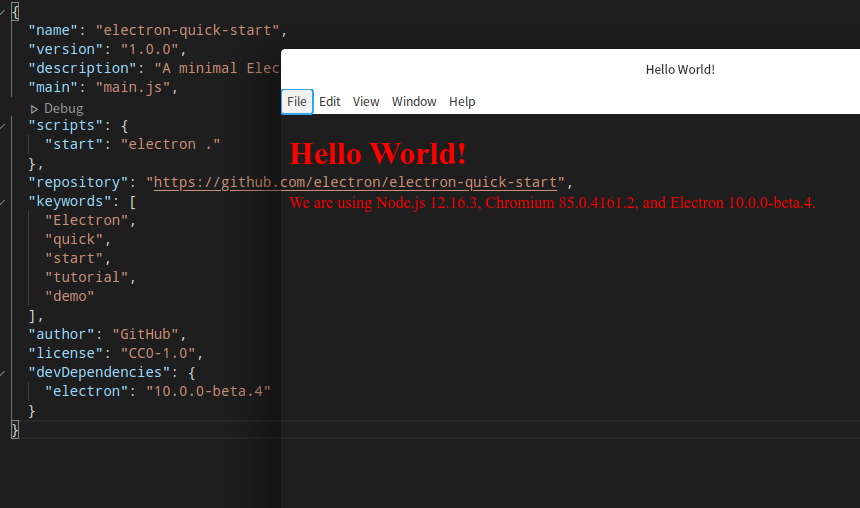Image resolution: width=860 pixels, height=508 pixels.
Task: Click the Debug play triangle icon
Action: coord(34,109)
